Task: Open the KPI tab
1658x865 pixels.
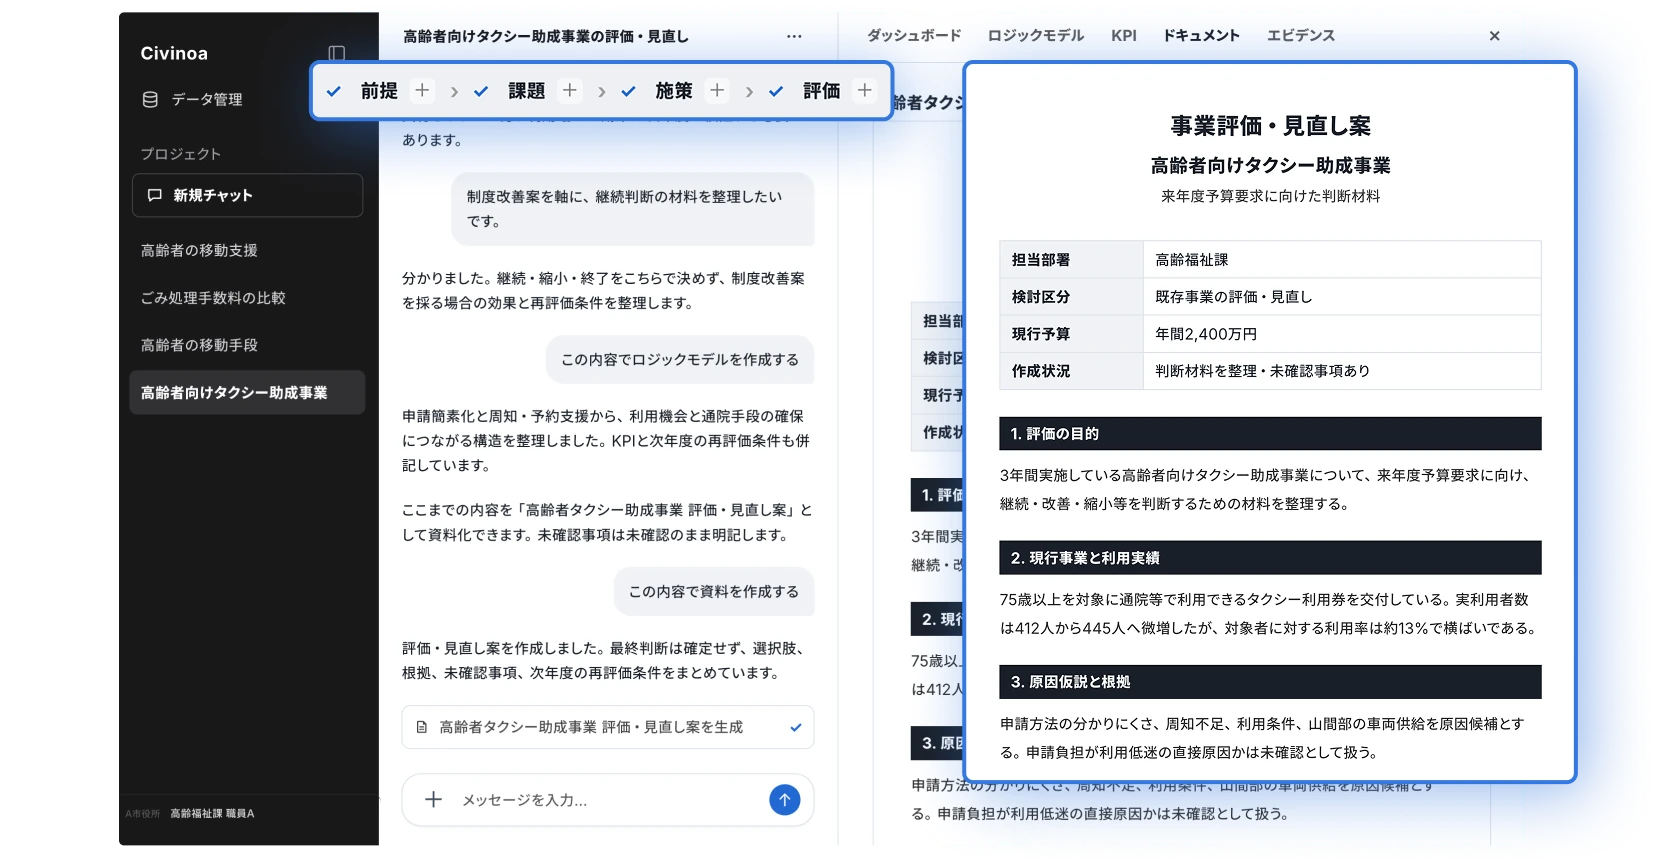Action: click(1124, 36)
